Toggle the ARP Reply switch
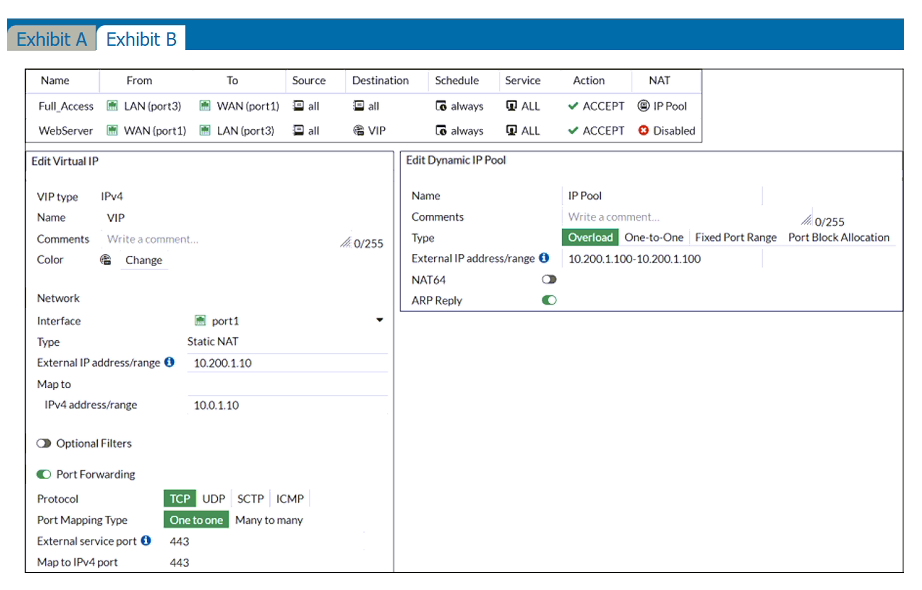Viewport: 922px width, 590px height. (x=549, y=300)
